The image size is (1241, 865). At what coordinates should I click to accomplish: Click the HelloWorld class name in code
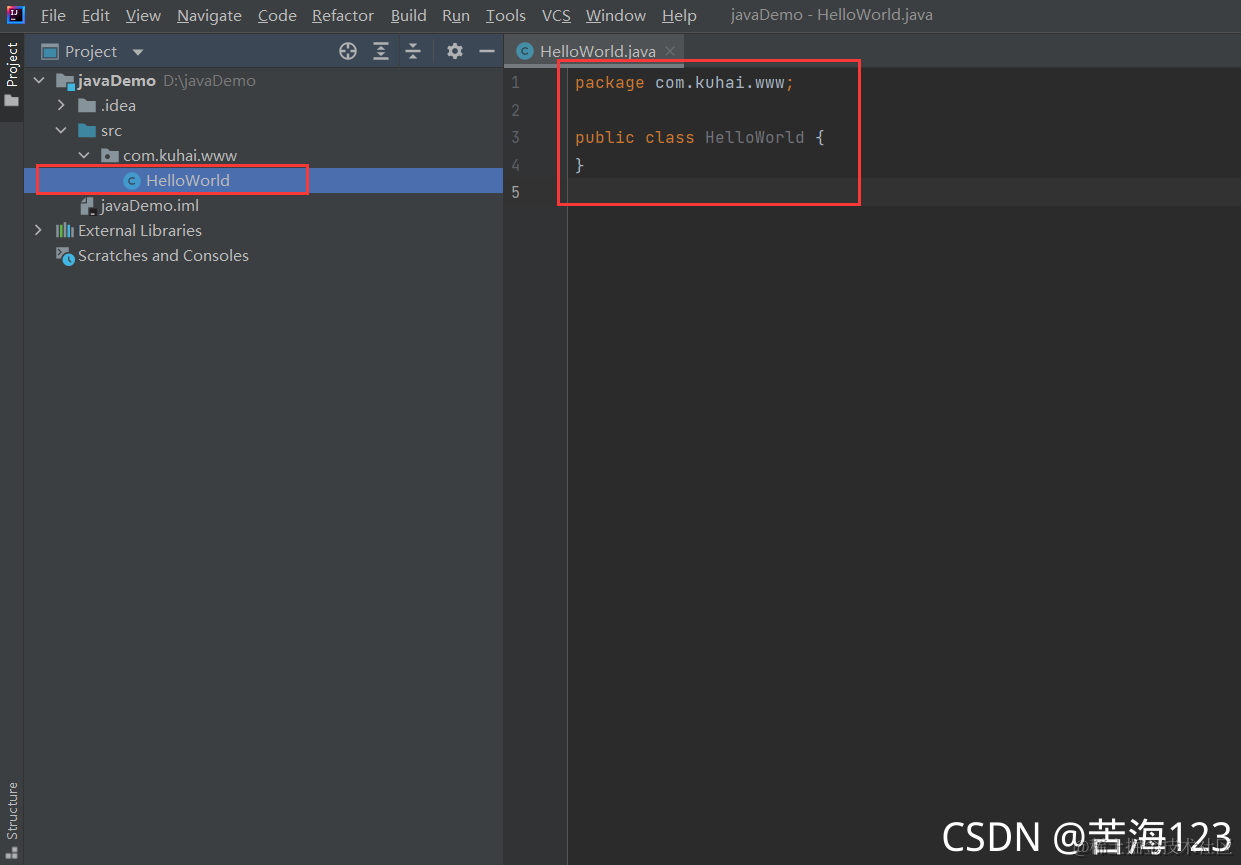[x=755, y=138]
